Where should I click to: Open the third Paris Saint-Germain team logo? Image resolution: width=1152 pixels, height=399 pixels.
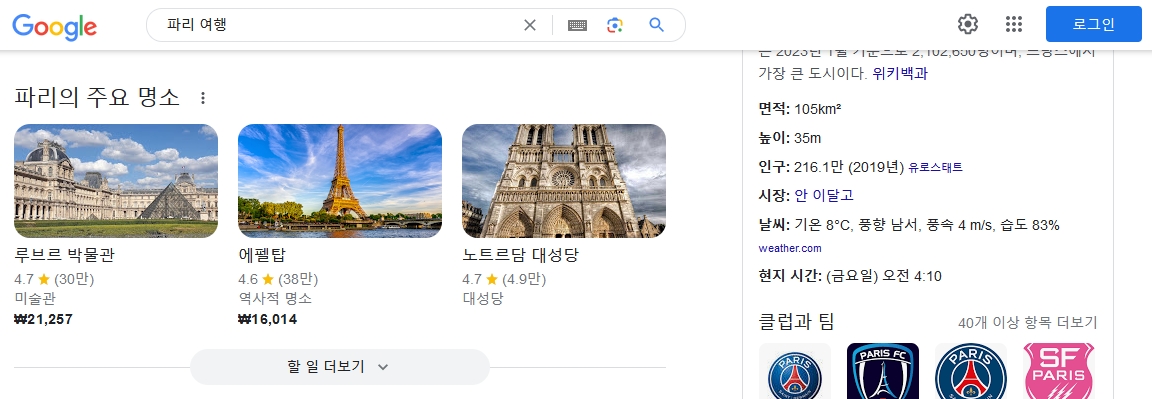pos(971,371)
